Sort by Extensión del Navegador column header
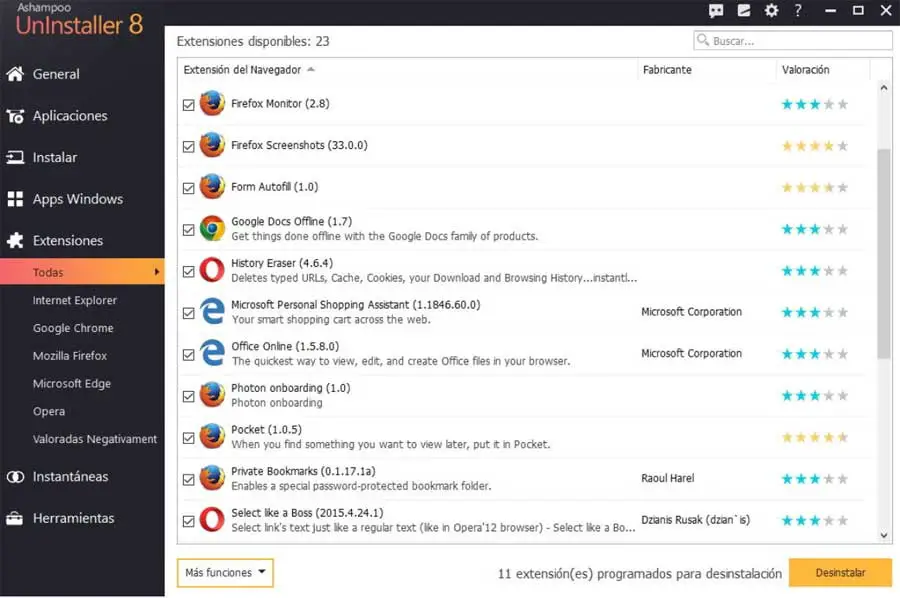The height and width of the screenshot is (598, 900). click(x=242, y=70)
